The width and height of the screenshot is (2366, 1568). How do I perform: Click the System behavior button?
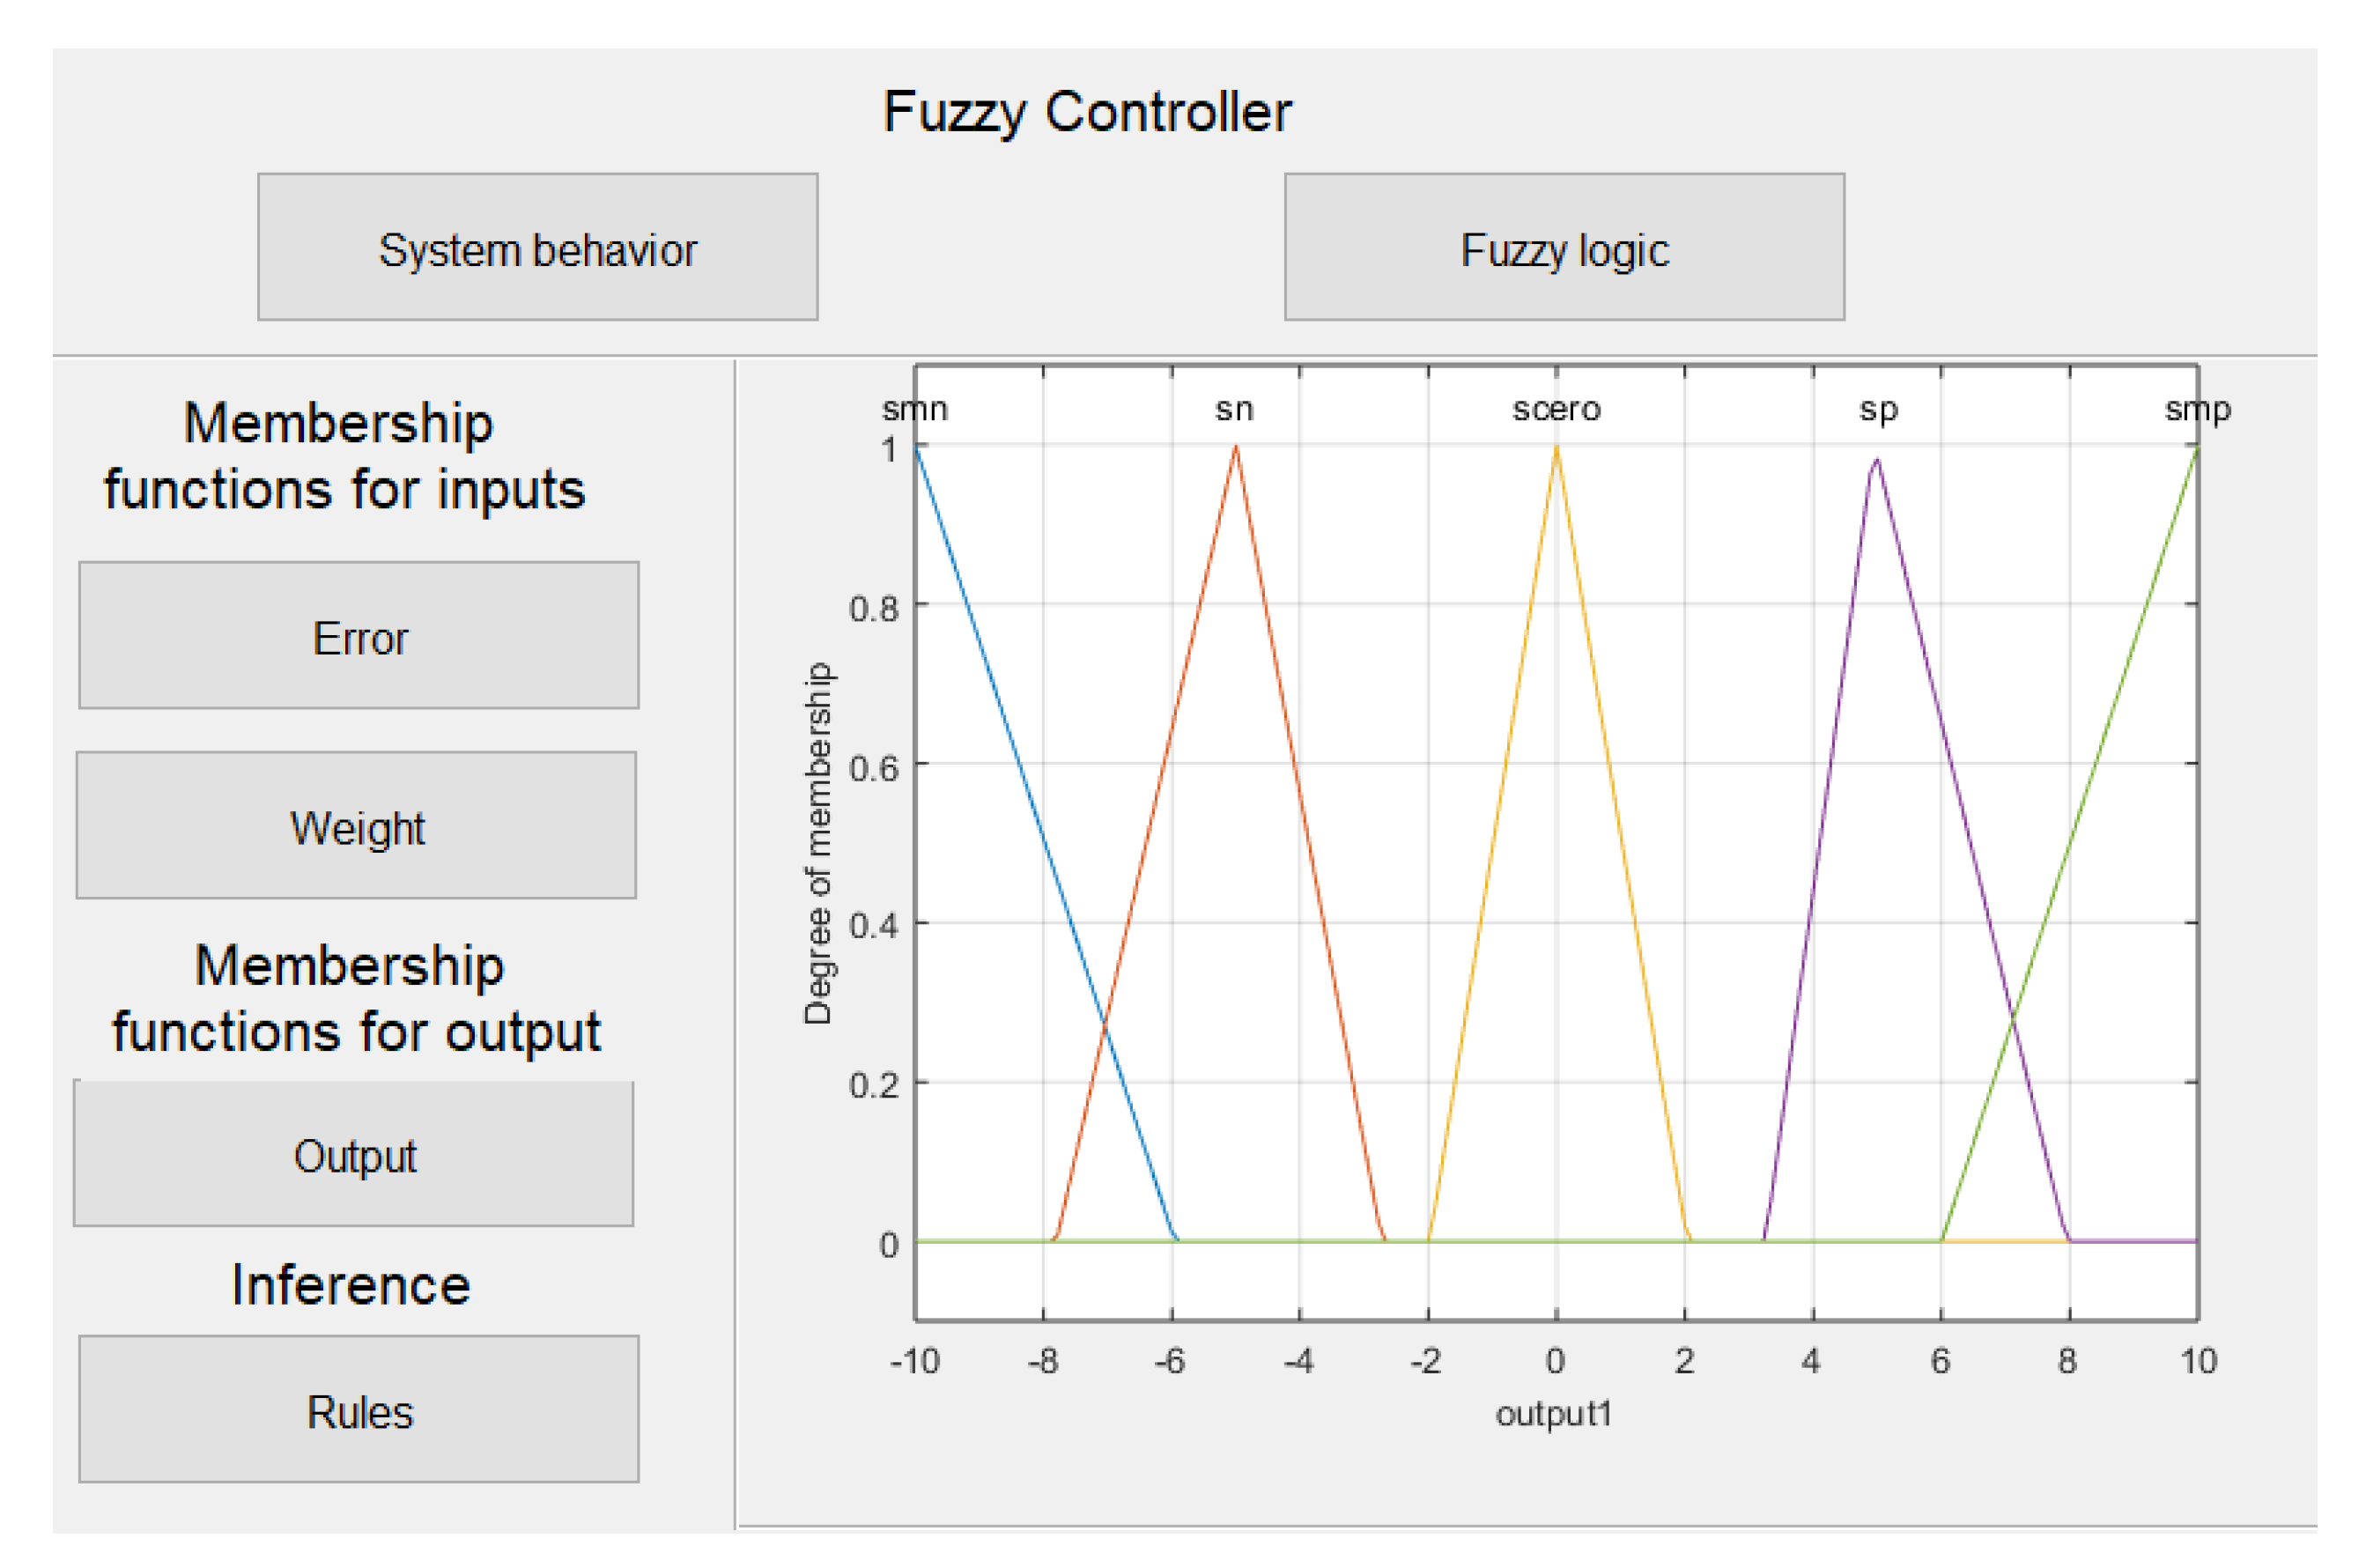[x=537, y=247]
